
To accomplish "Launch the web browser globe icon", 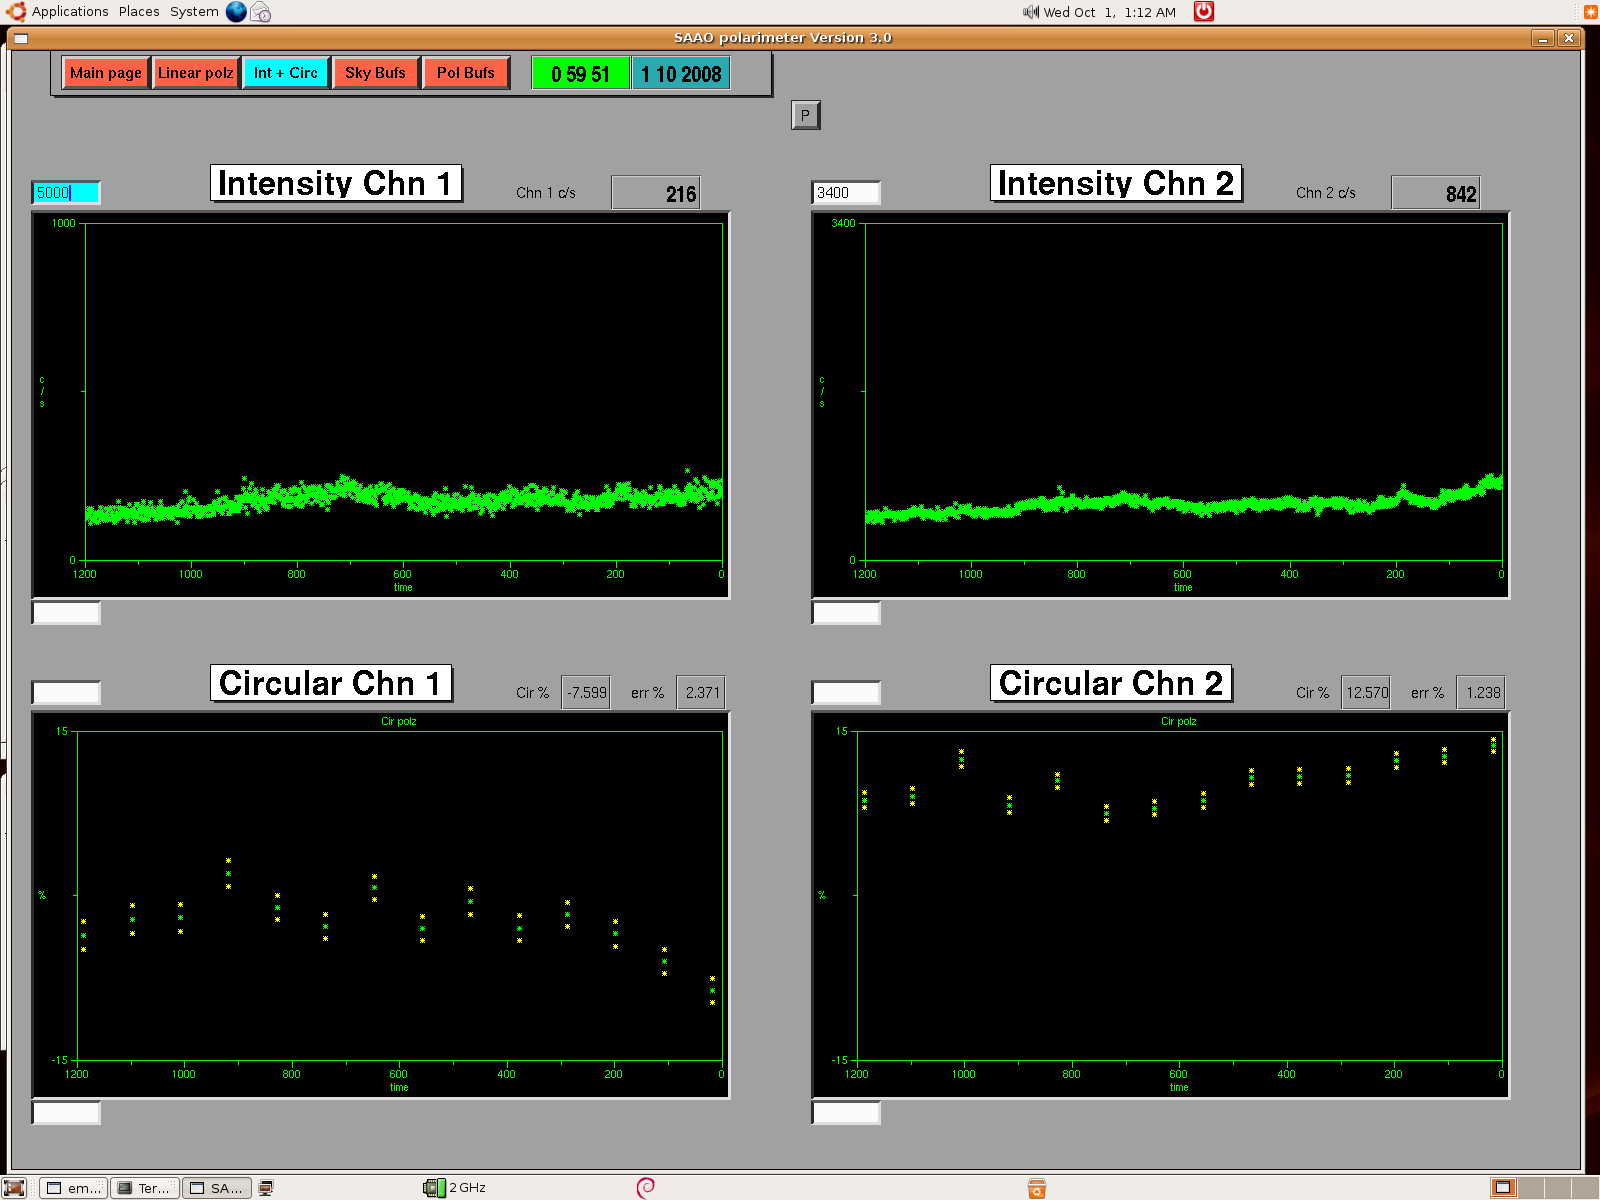I will click(236, 12).
